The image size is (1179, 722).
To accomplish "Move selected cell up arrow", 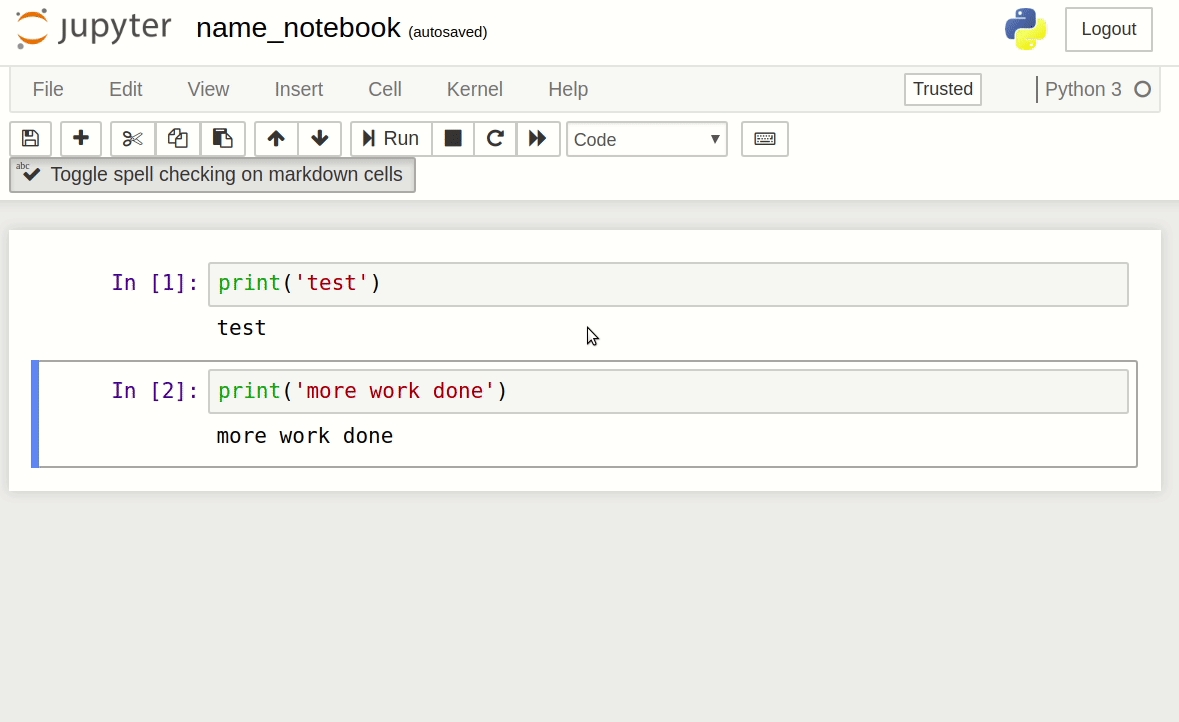I will click(276, 139).
